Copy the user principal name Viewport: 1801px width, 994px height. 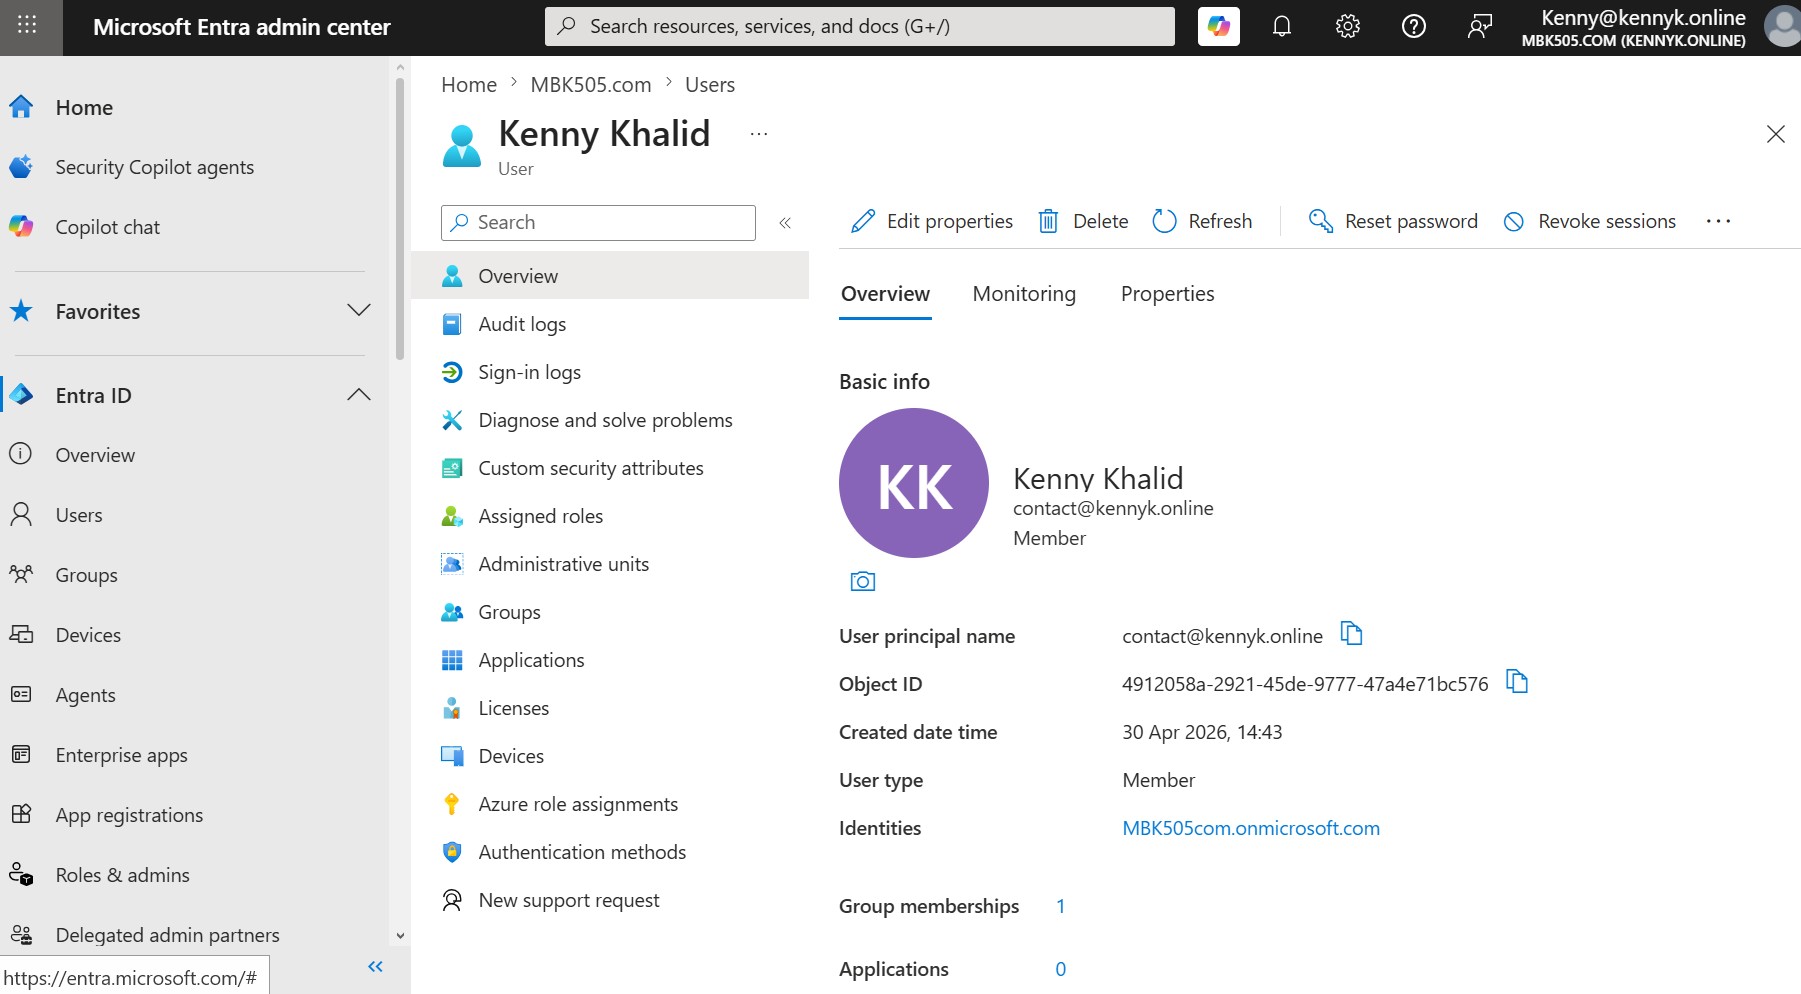pyautogui.click(x=1351, y=634)
